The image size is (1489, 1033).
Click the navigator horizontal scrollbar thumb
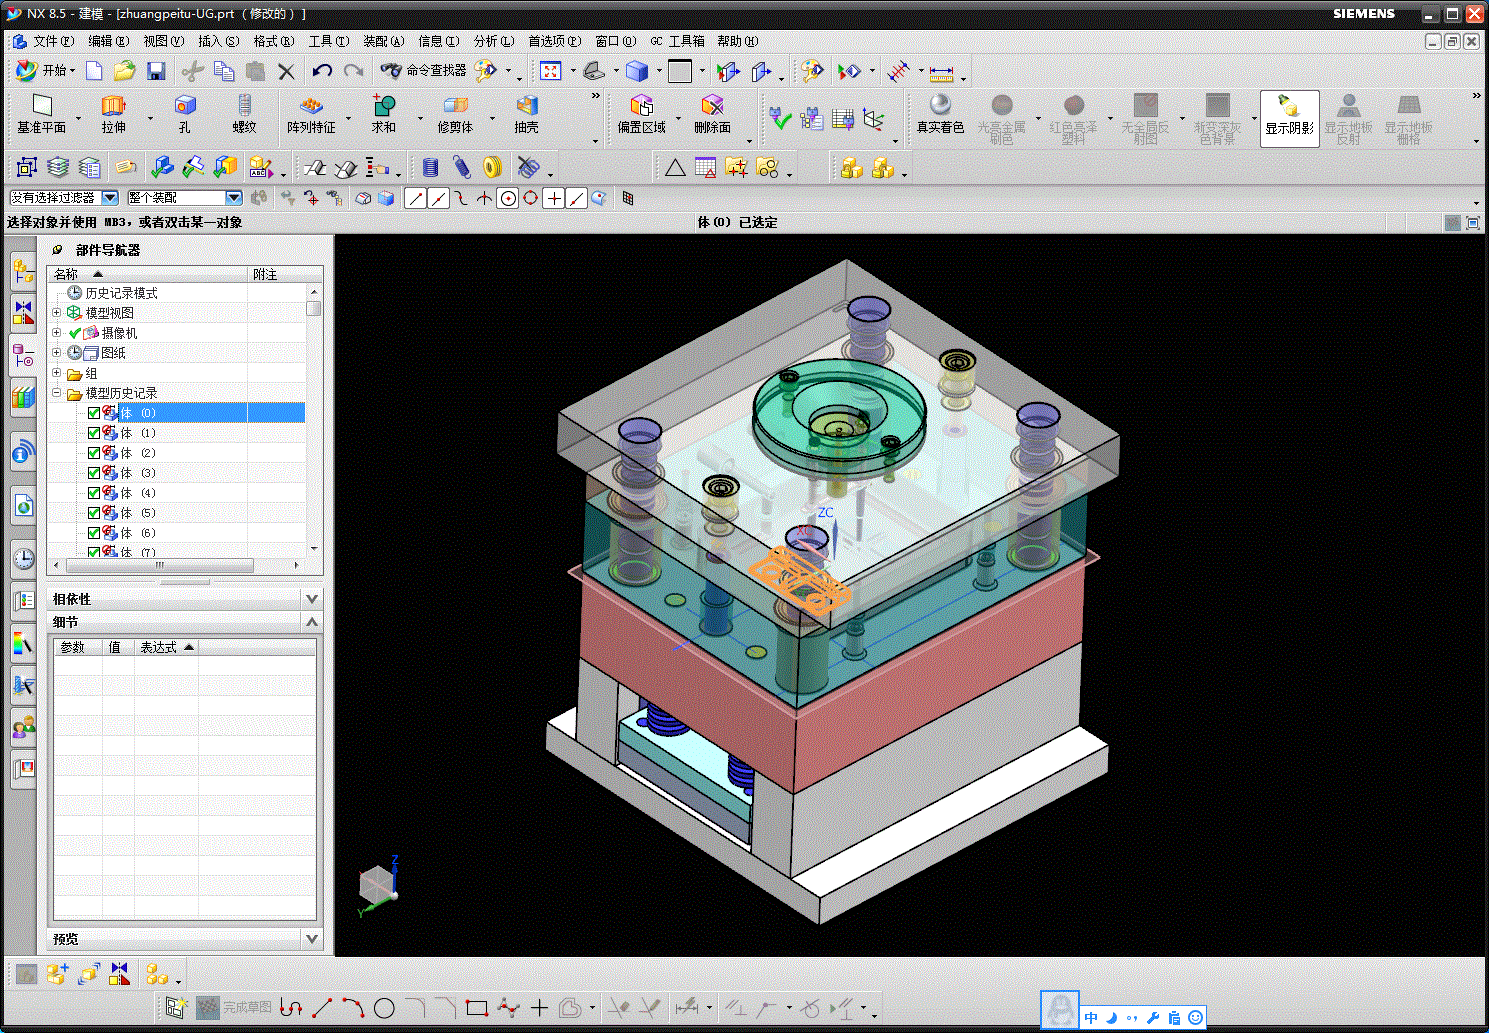(x=159, y=565)
